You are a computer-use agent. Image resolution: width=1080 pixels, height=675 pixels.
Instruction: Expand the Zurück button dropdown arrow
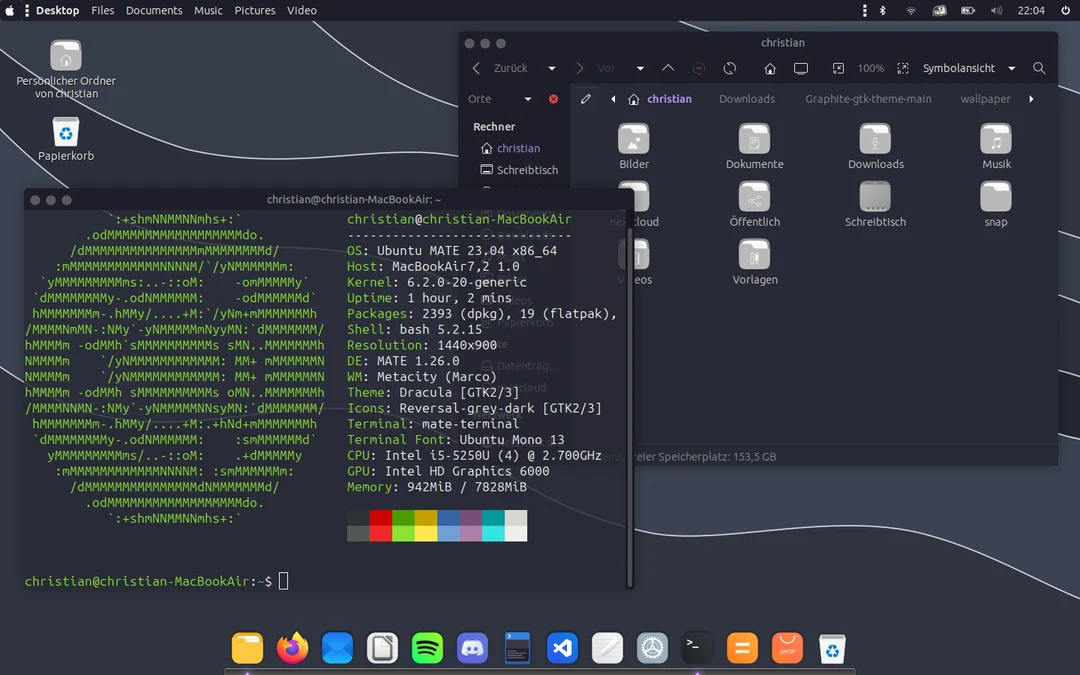[550, 68]
